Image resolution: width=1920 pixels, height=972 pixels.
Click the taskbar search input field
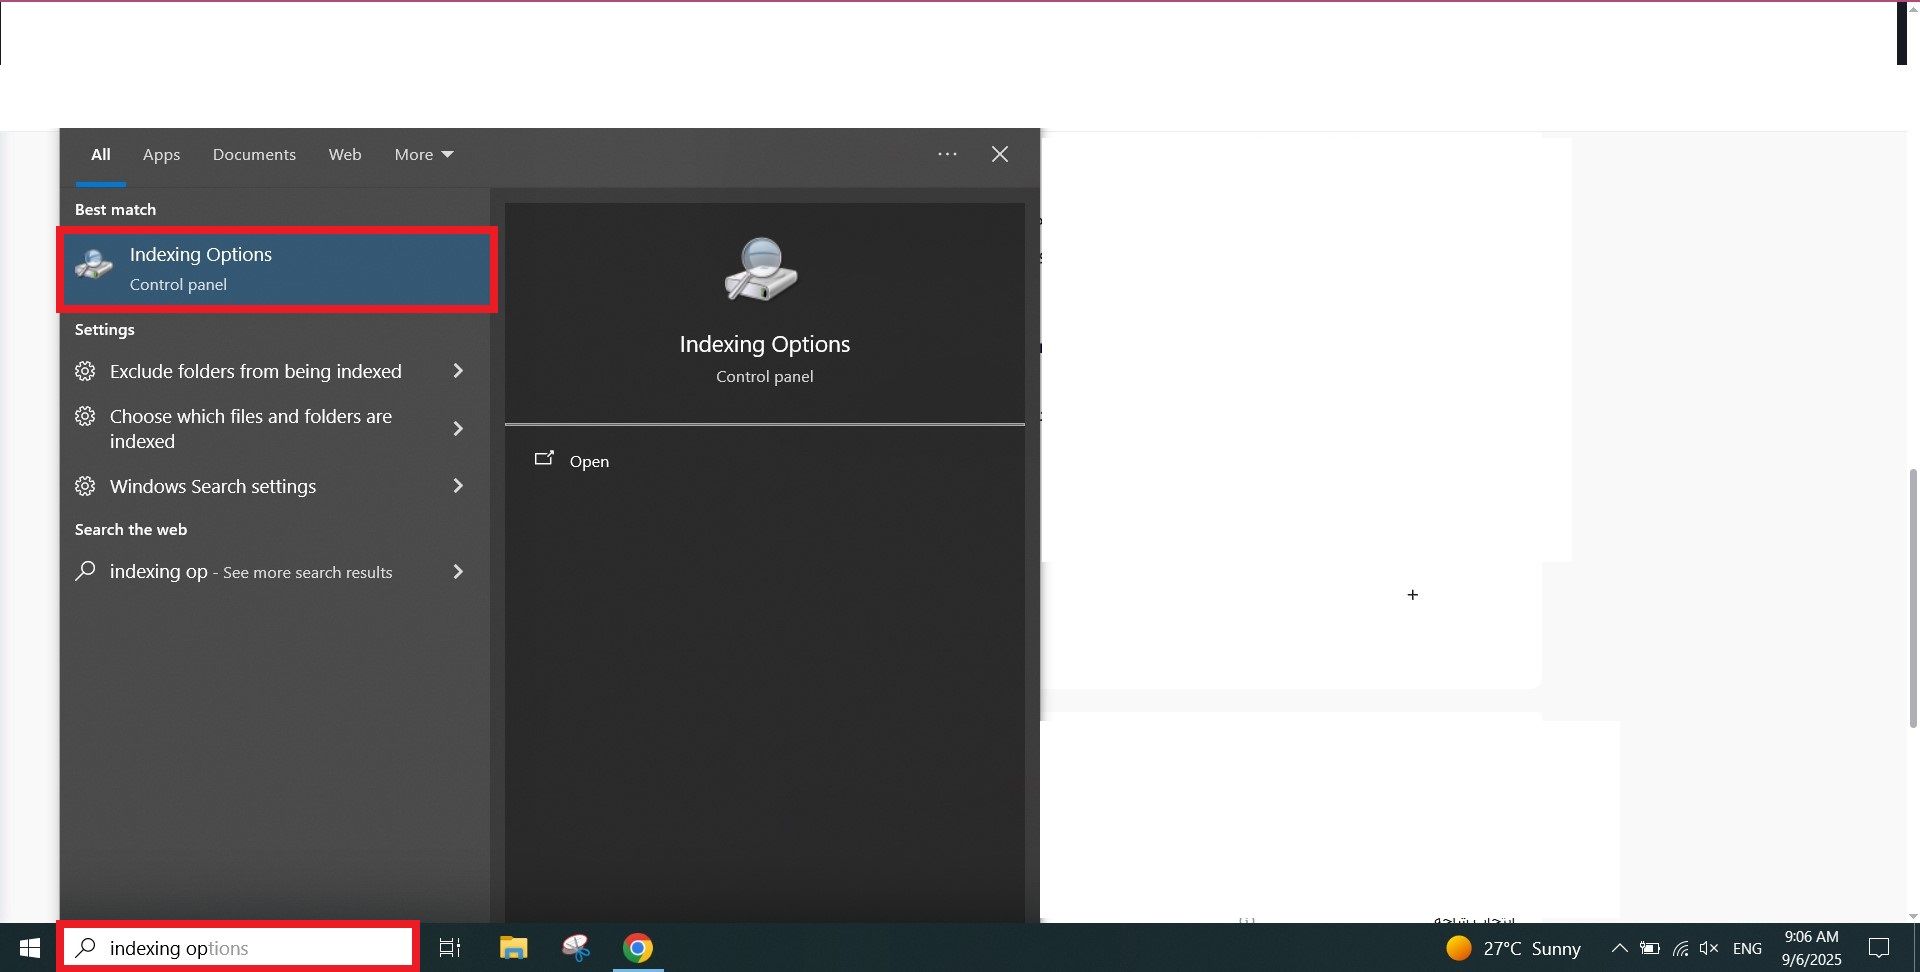[240, 947]
